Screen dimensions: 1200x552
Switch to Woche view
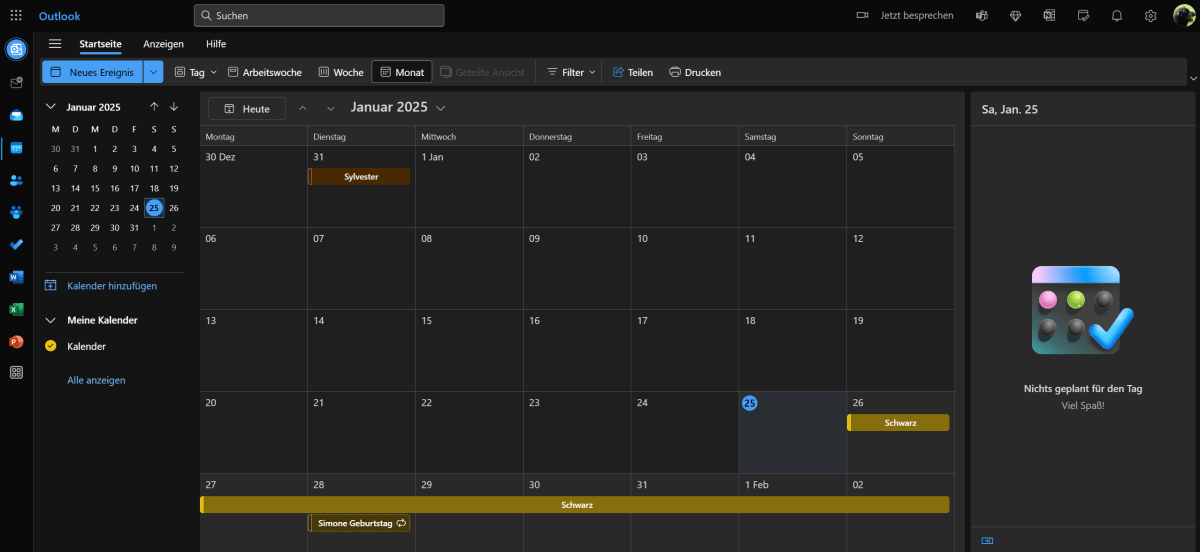coord(341,72)
